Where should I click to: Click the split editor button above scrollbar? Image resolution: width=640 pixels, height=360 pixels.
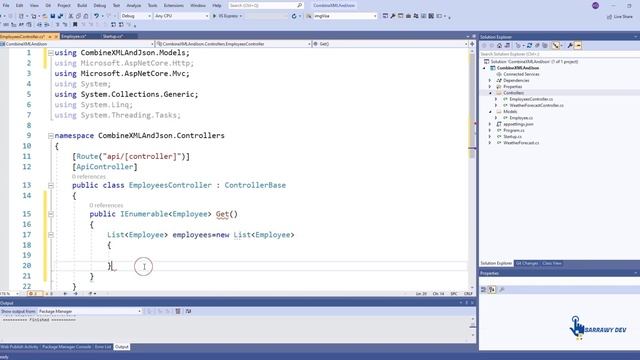click(472, 44)
